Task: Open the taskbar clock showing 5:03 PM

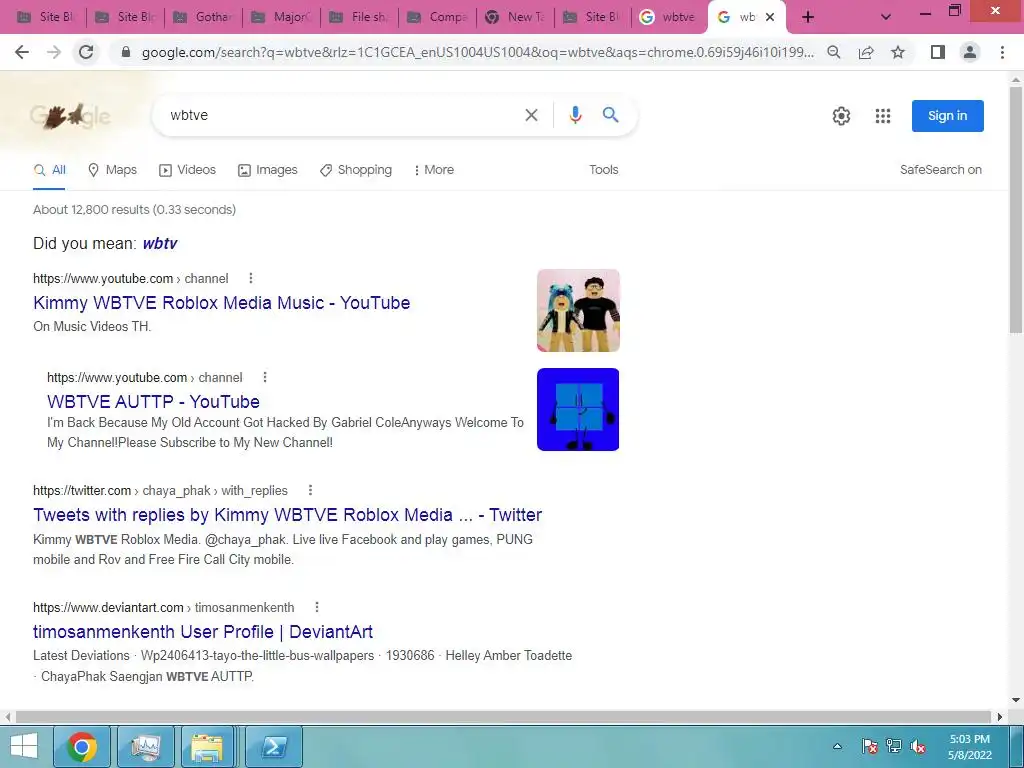Action: pyautogui.click(x=970, y=746)
